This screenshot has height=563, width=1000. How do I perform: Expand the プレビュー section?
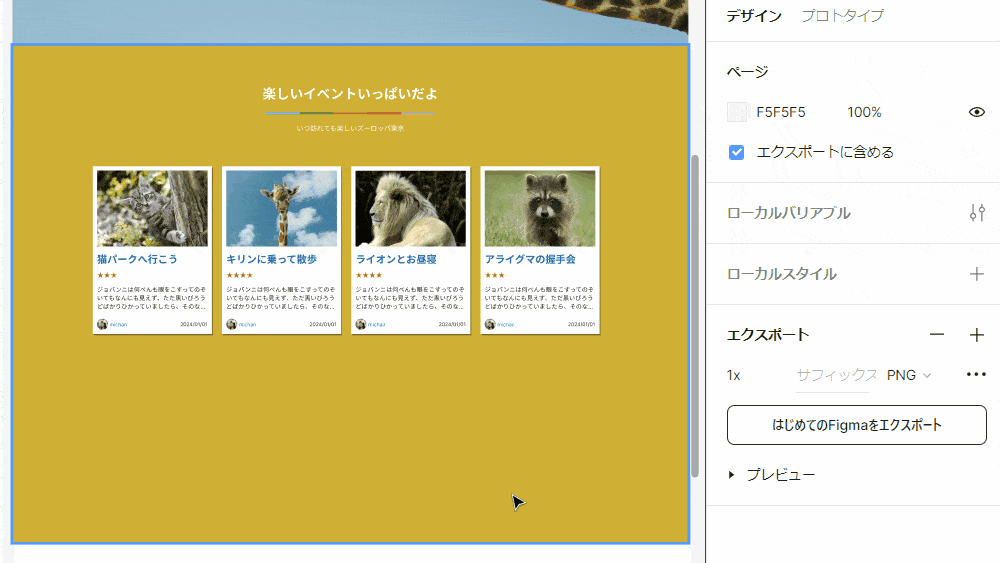(x=732, y=474)
